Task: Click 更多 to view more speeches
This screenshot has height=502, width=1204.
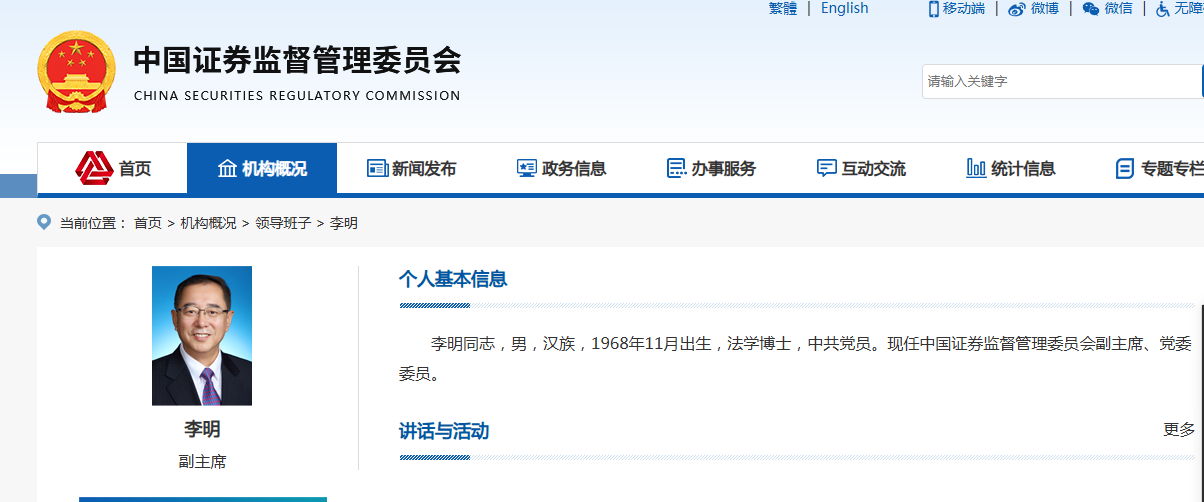Action: click(x=1179, y=429)
